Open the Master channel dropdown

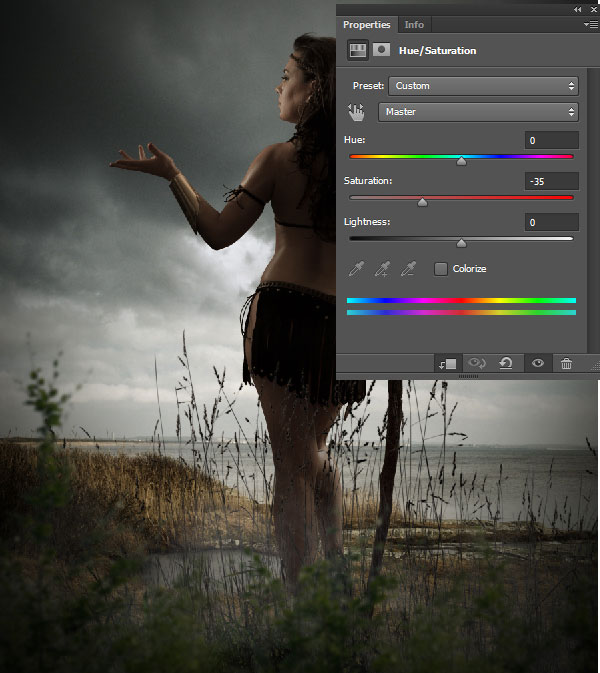click(478, 112)
